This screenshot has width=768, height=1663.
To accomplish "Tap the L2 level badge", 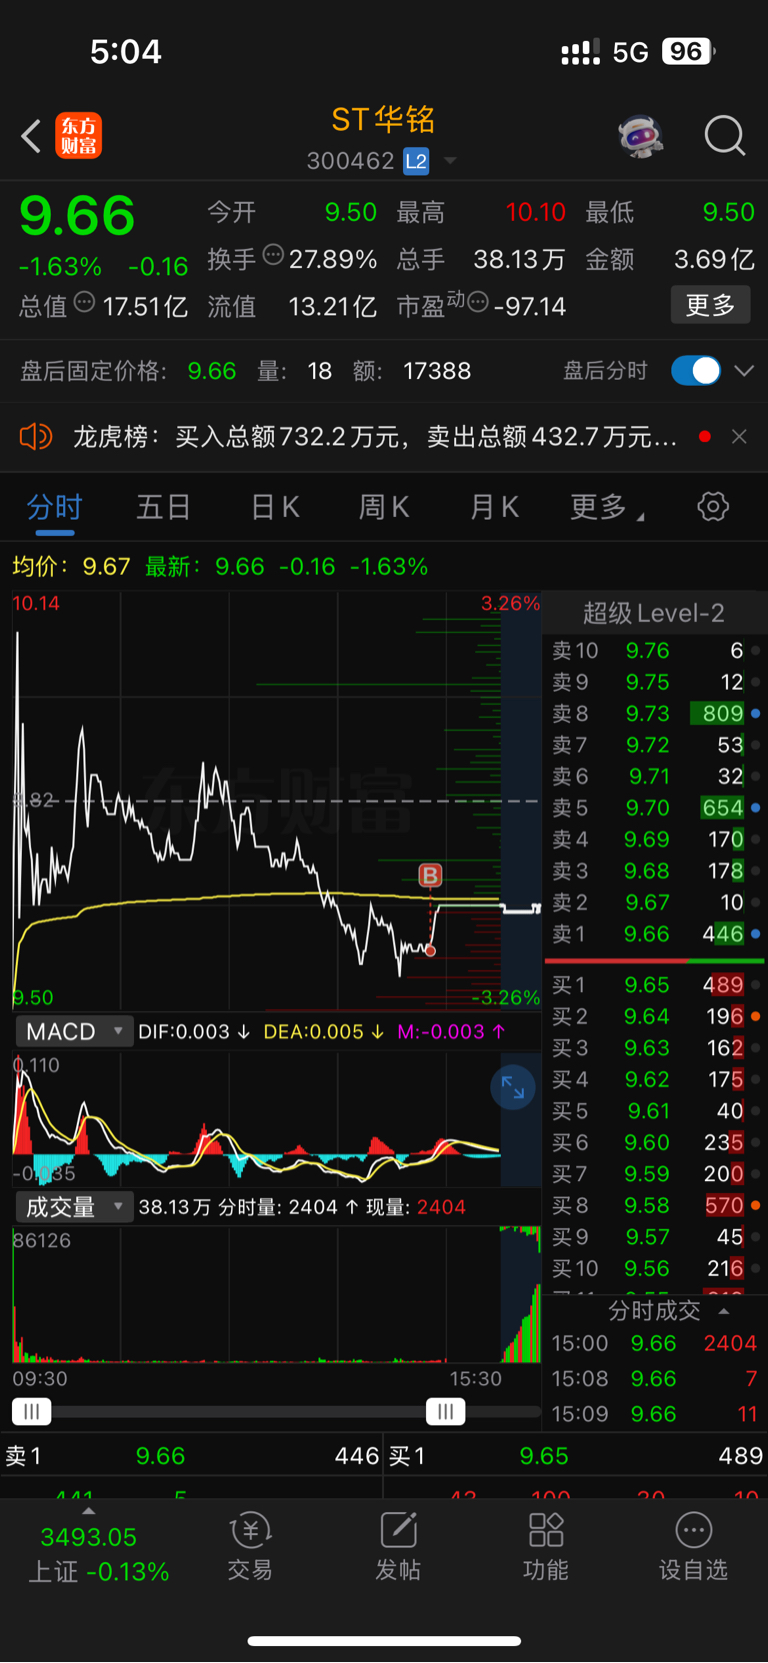I will (416, 161).
